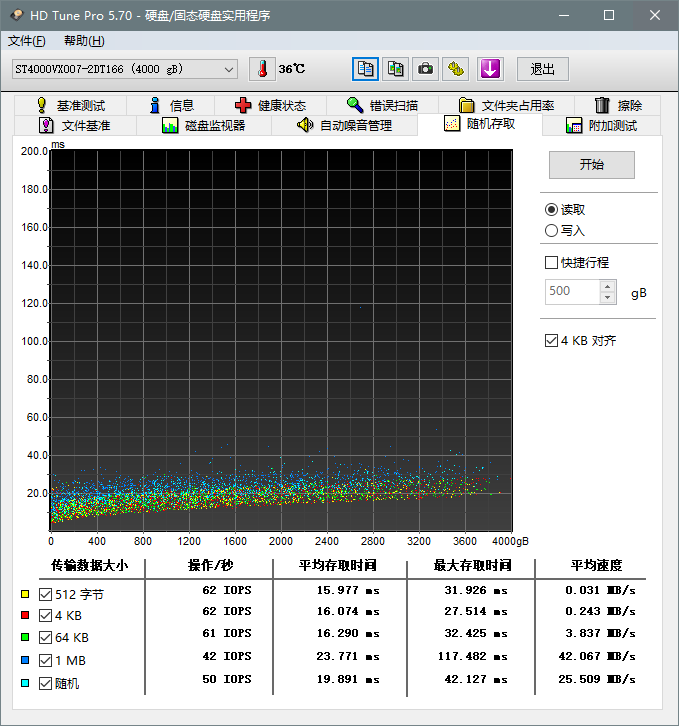
Task: Click the 25.509 MB/s average speed value
Action: [x=597, y=679]
